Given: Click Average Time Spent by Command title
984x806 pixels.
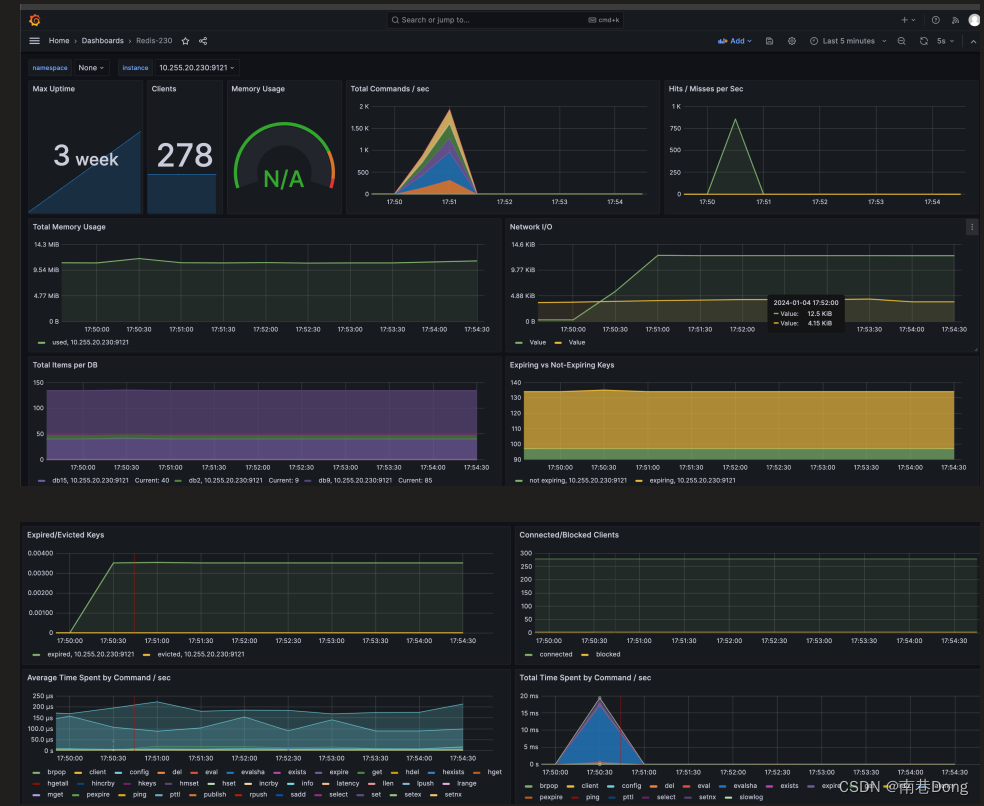Looking at the screenshot, I should pyautogui.click(x=99, y=678).
